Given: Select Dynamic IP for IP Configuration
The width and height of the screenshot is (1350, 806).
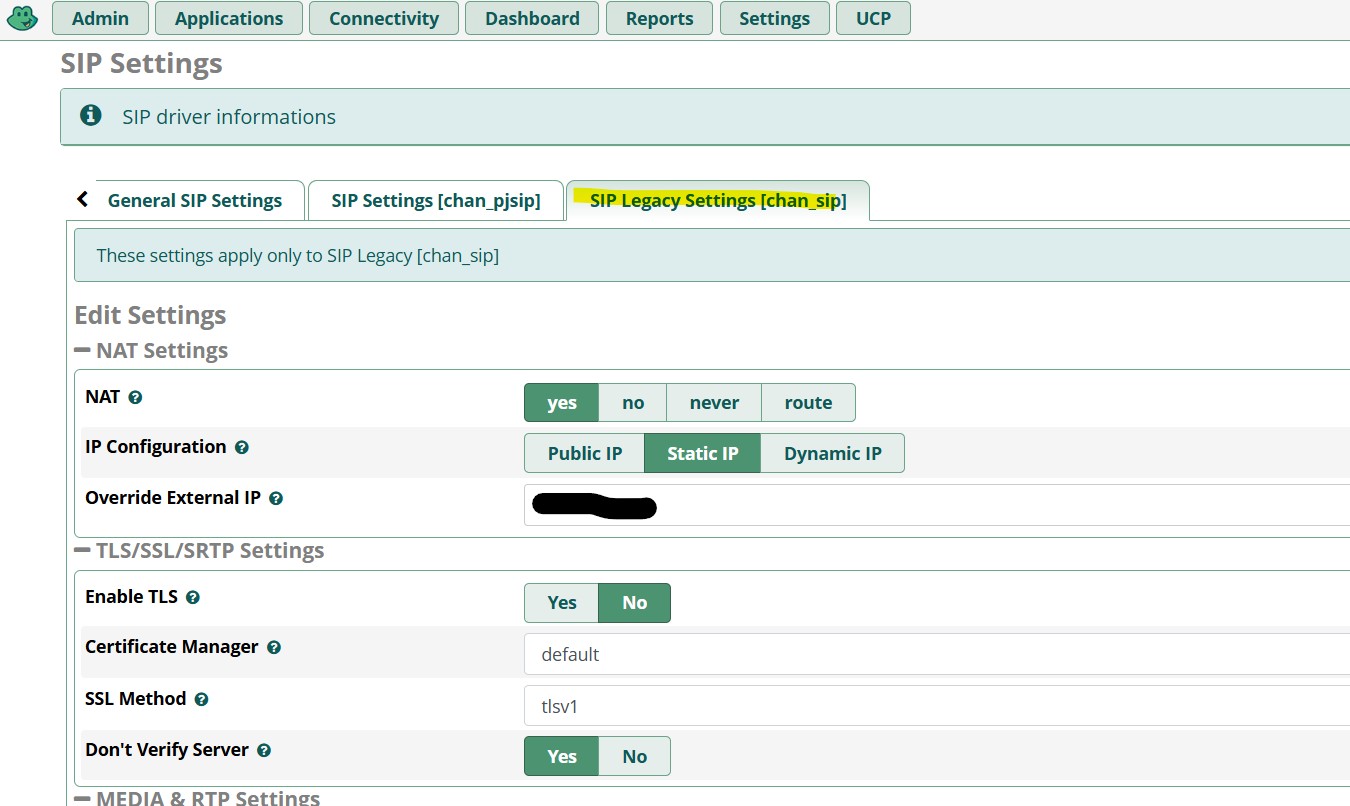Looking at the screenshot, I should (832, 453).
